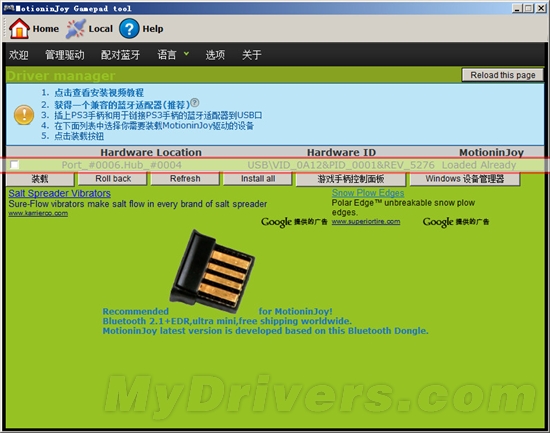Click the Local toolbar label
550x433 pixels.
(101, 29)
